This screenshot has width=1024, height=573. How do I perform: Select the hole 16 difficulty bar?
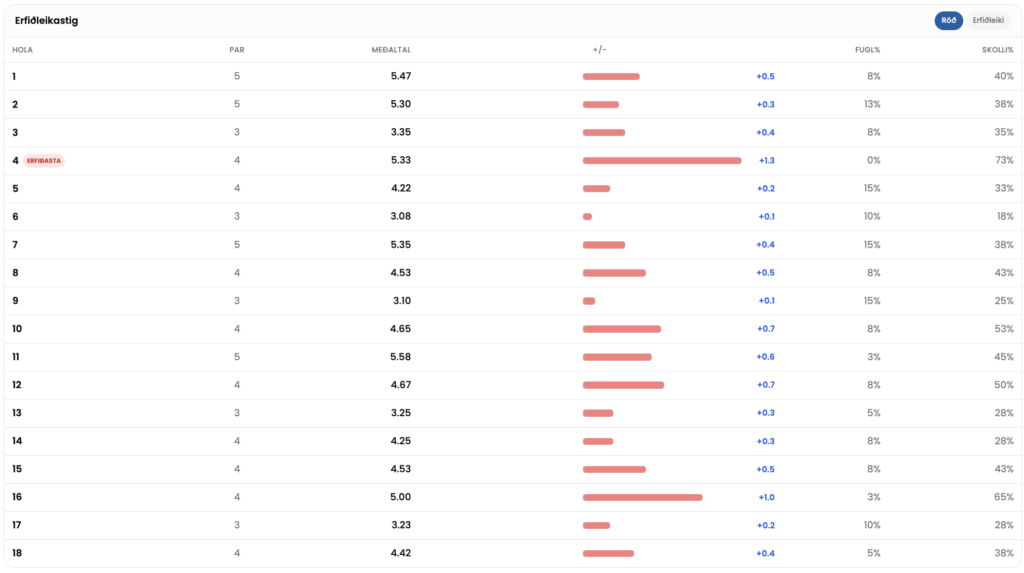(643, 497)
